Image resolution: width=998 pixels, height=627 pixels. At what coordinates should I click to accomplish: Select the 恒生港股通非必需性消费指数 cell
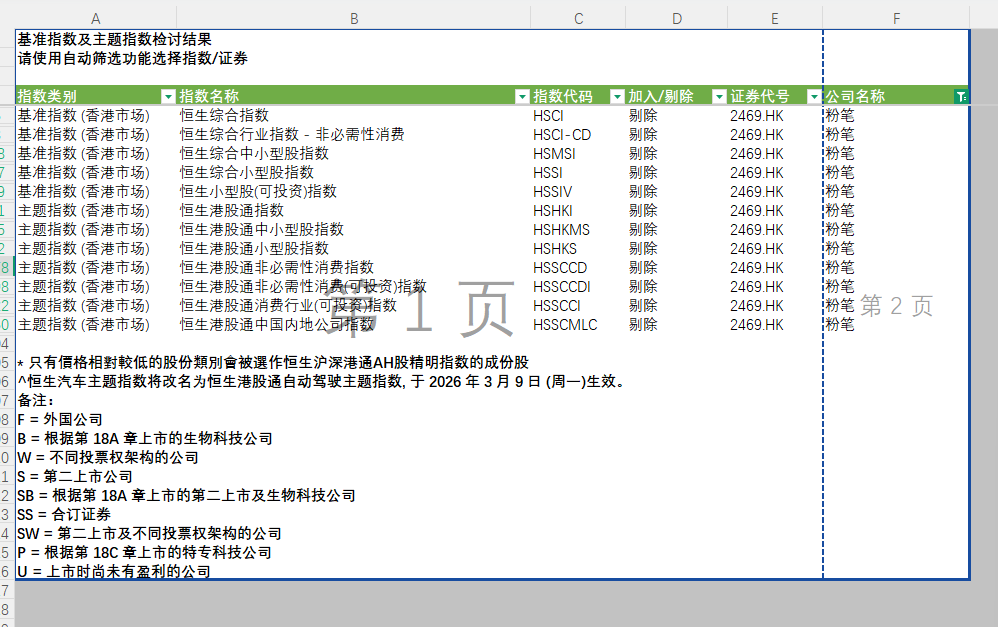(276, 267)
